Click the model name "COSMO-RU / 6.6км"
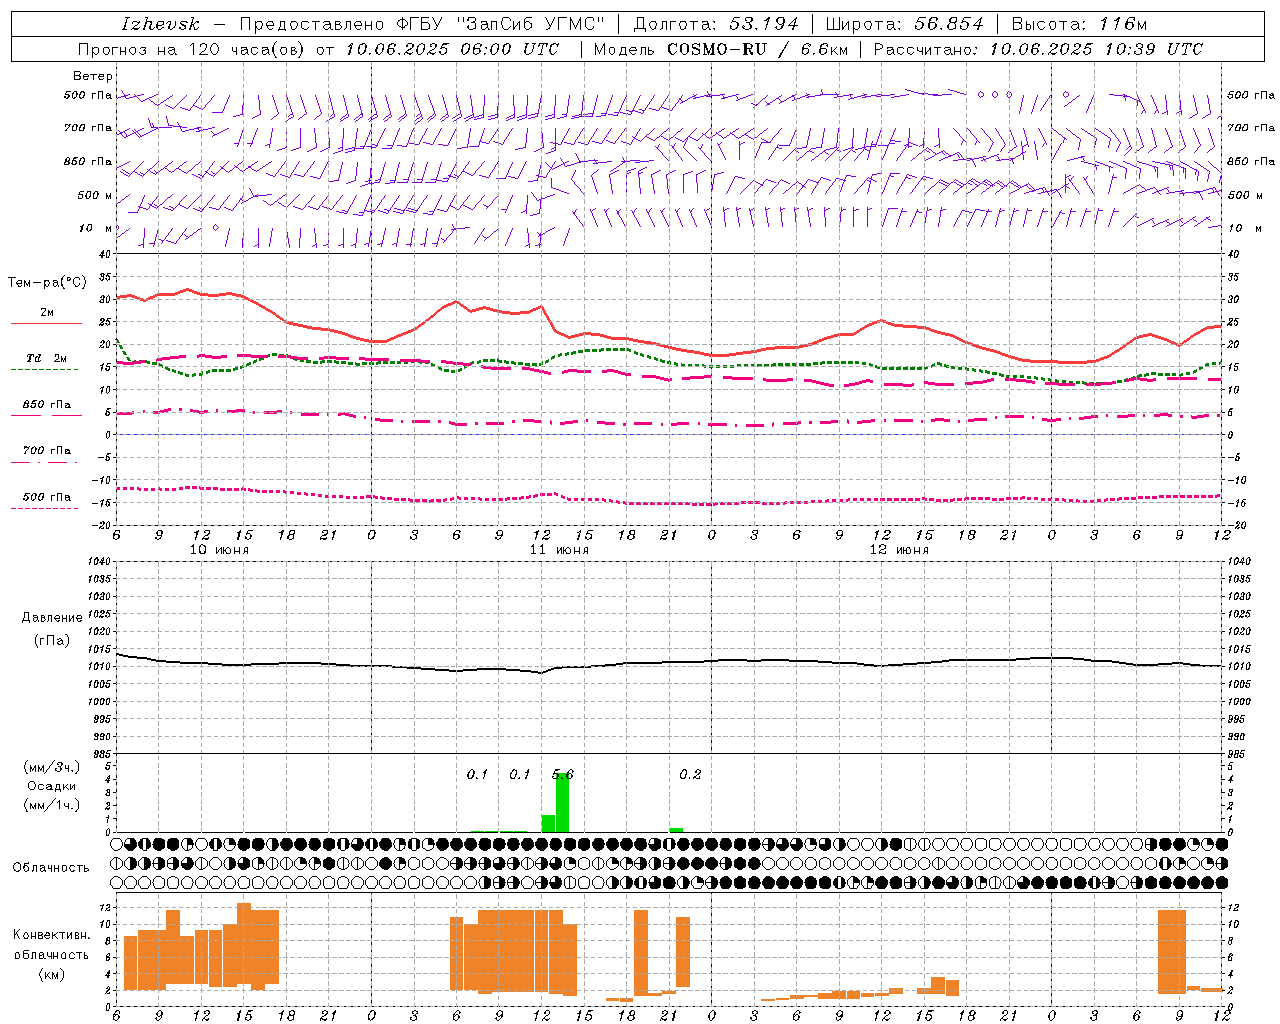1280x1024 pixels. click(757, 49)
